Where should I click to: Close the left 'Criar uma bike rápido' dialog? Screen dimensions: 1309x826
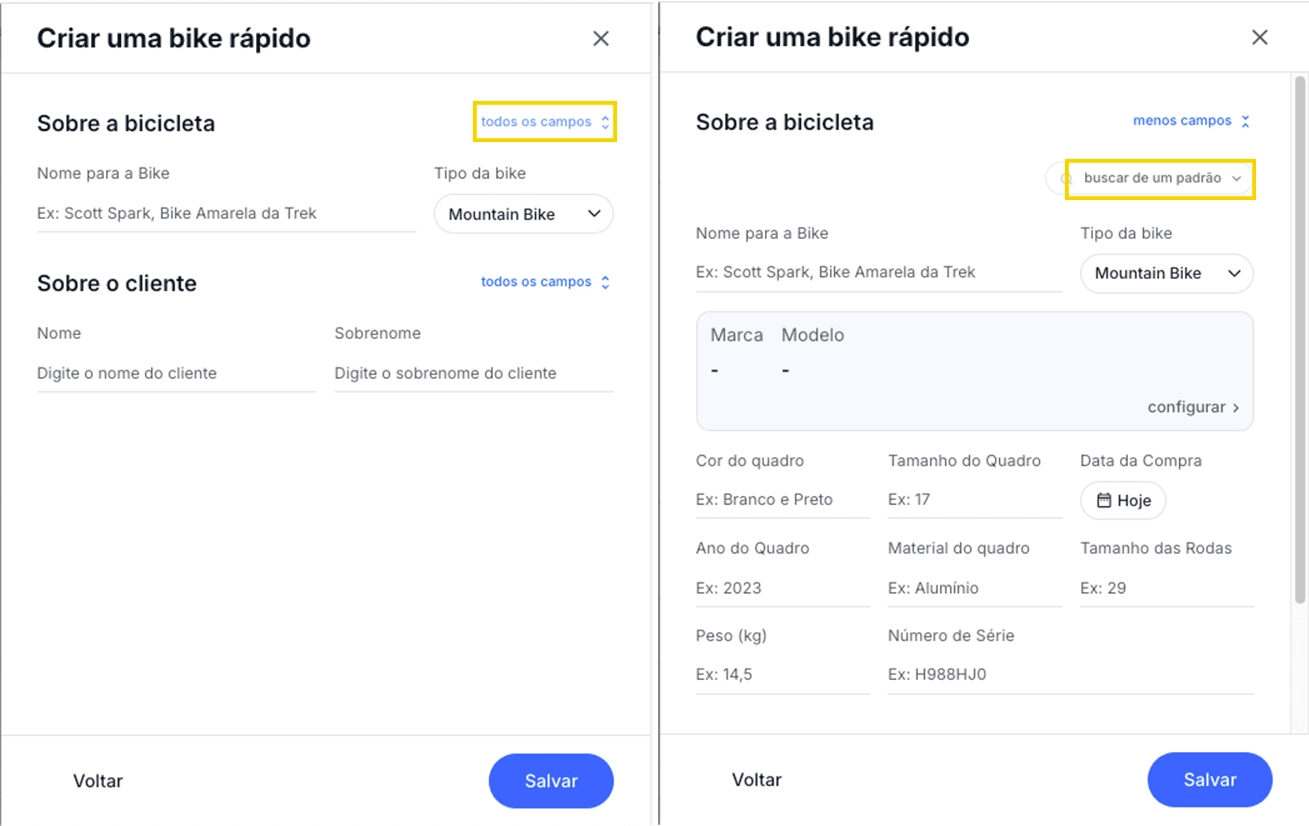pyautogui.click(x=601, y=39)
